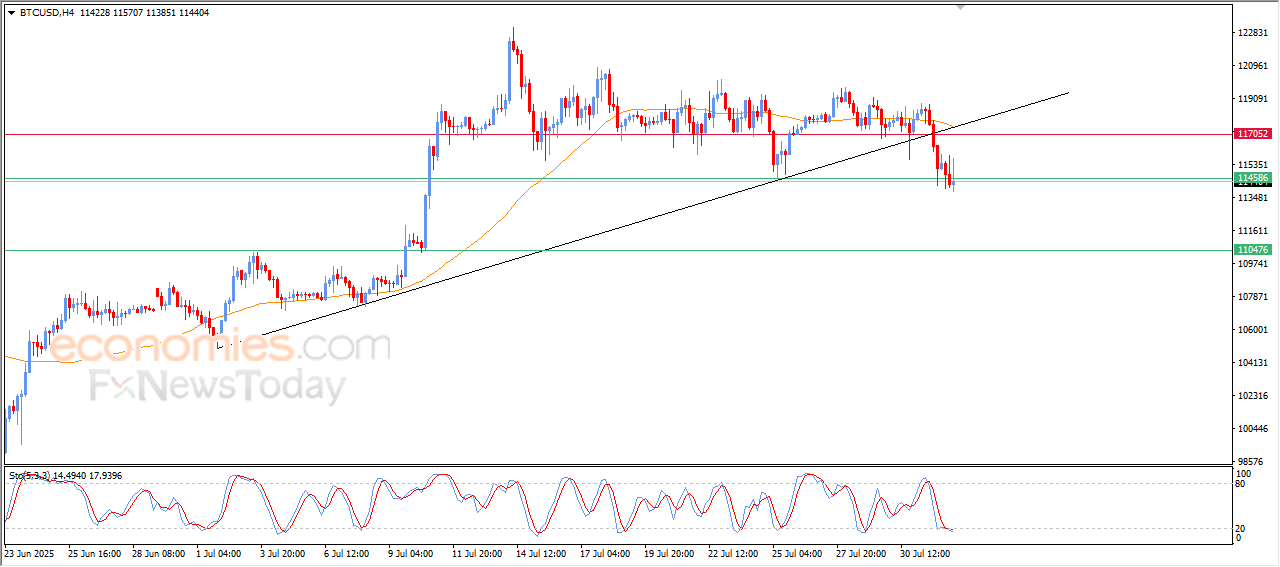Click the 17 Jul 04:00 time label

[x=607, y=553]
